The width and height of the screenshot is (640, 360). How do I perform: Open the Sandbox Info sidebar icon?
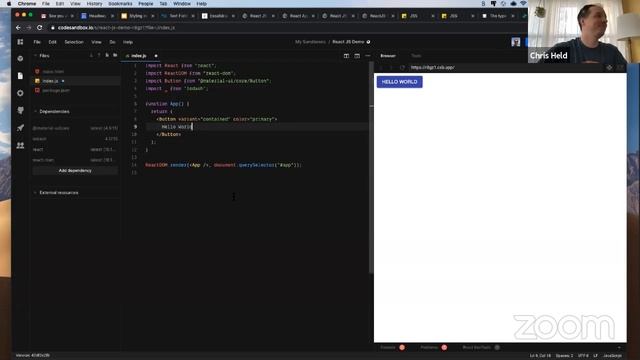pyautogui.click(x=20, y=58)
